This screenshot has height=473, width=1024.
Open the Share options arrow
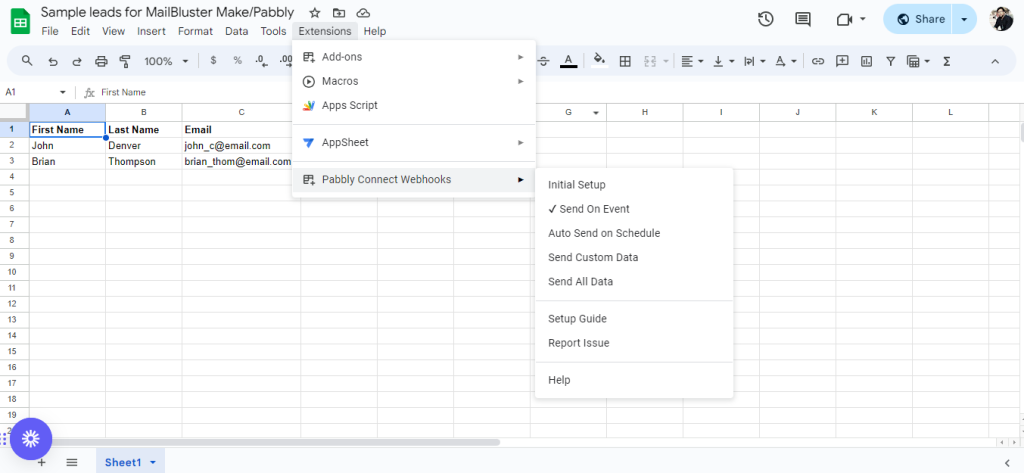[964, 19]
